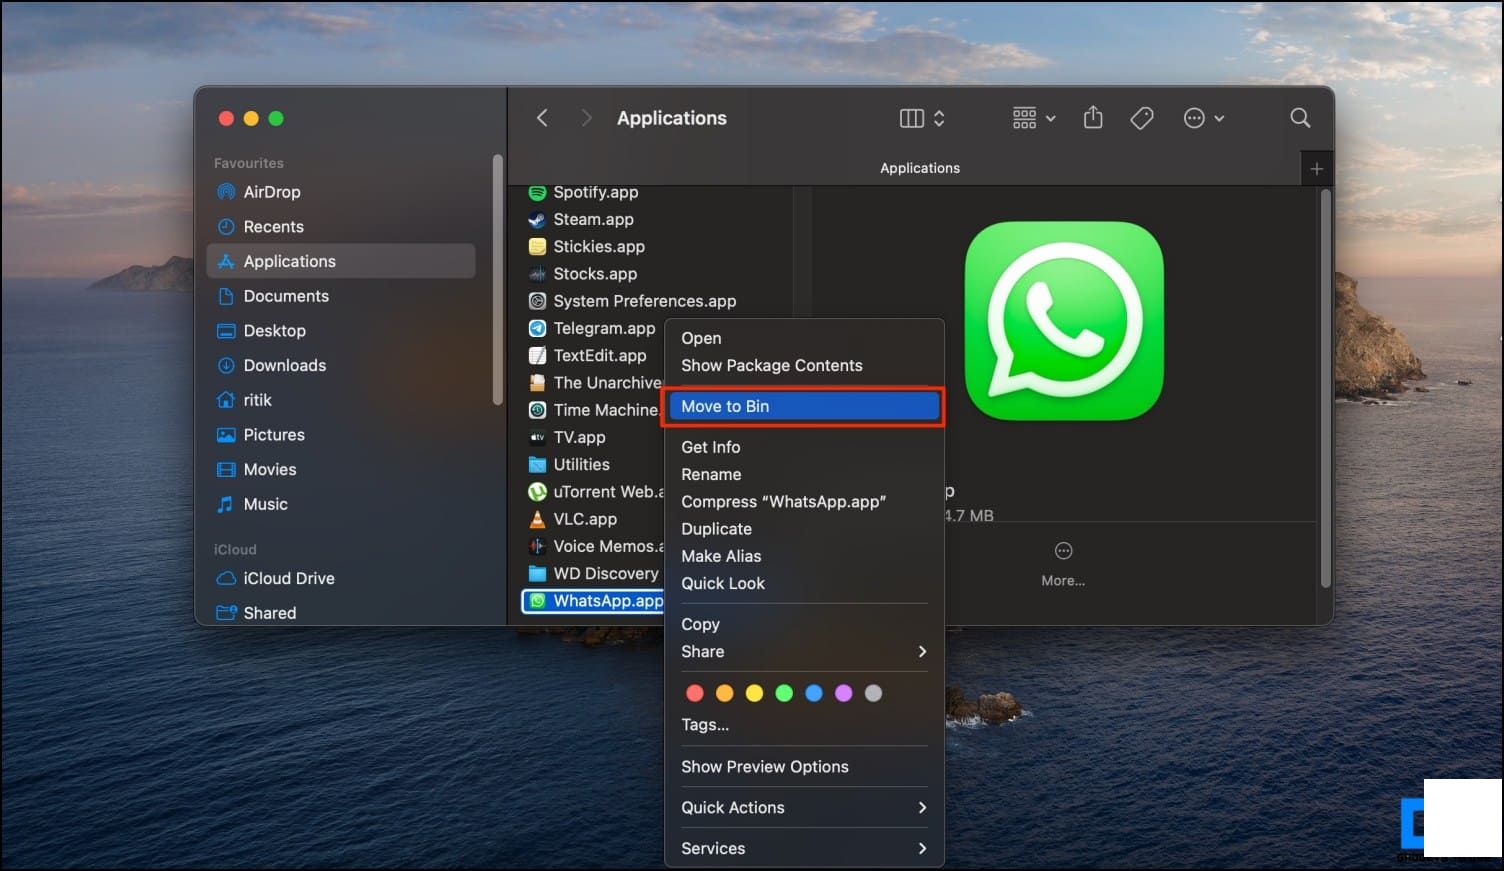This screenshot has width=1504, height=871.
Task: Open Recents in the sidebar
Action: click(x=340, y=227)
